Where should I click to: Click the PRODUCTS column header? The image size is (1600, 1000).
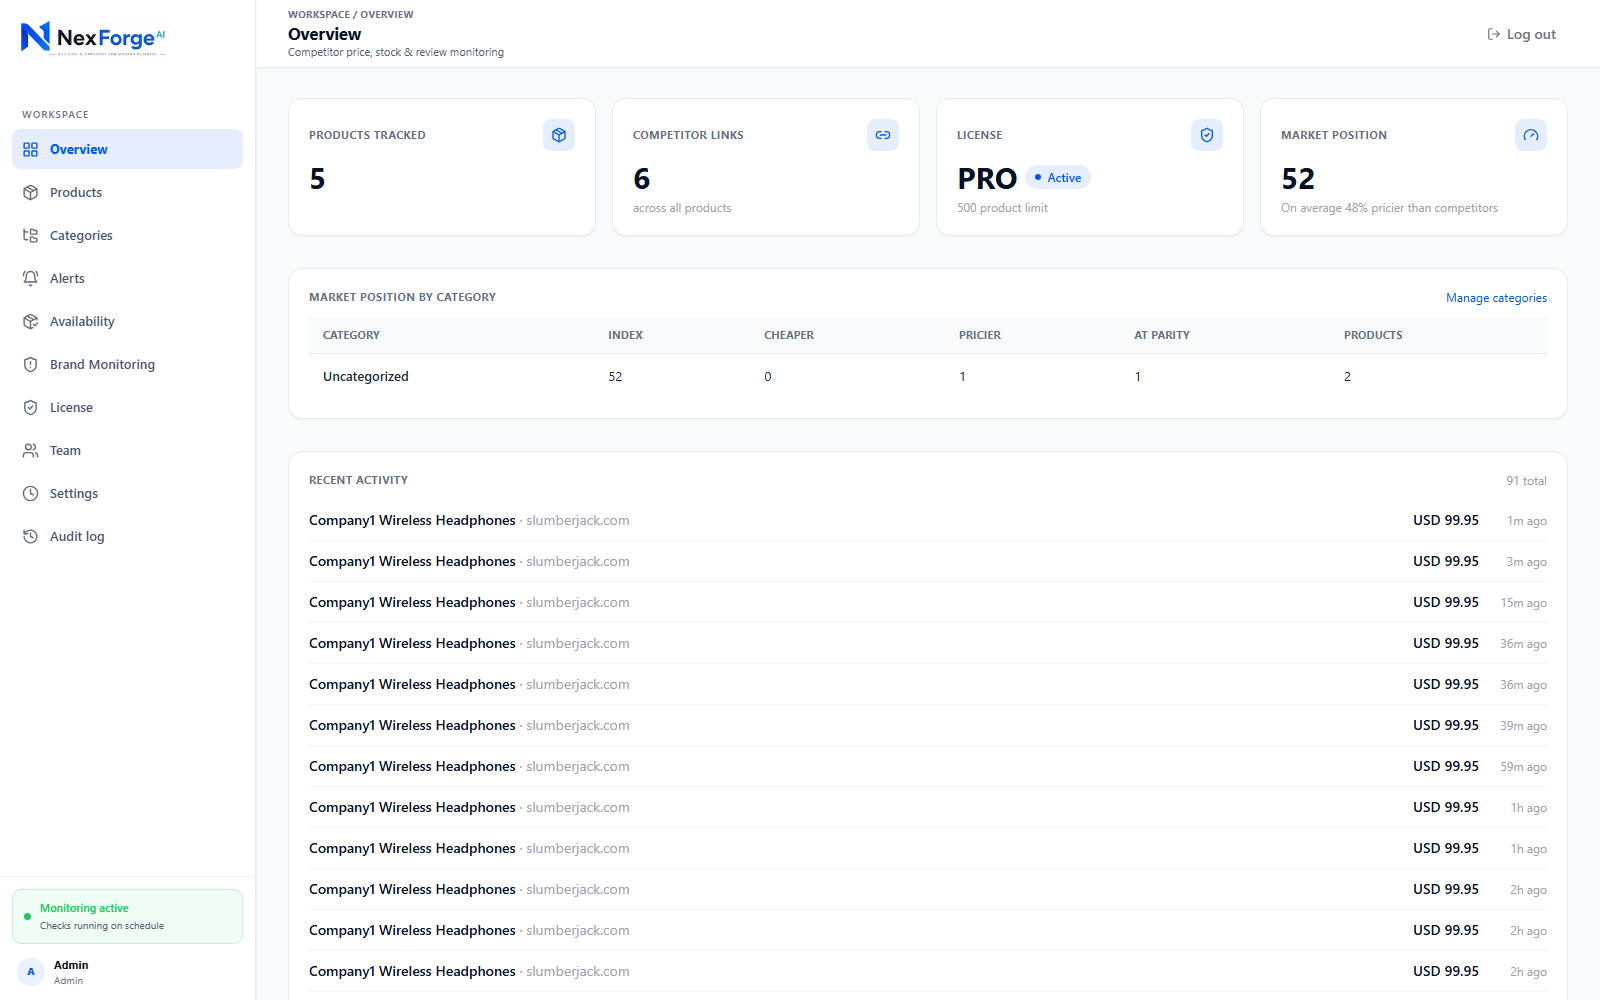coord(1373,335)
